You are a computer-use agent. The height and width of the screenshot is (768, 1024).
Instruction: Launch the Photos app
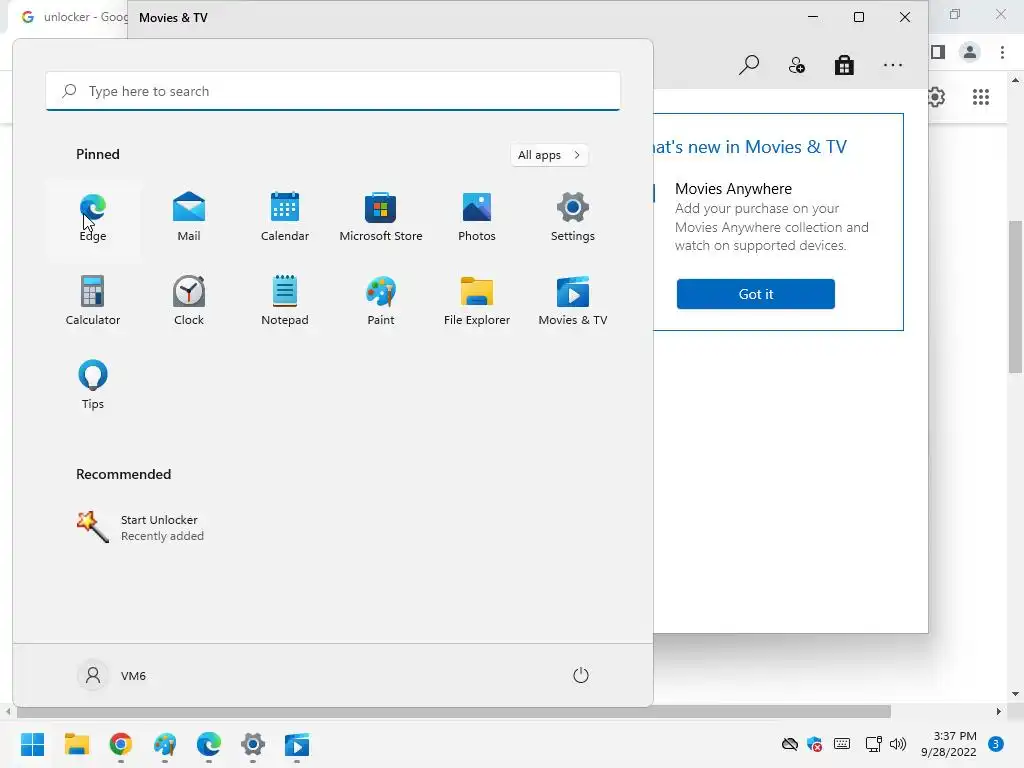pos(477,217)
